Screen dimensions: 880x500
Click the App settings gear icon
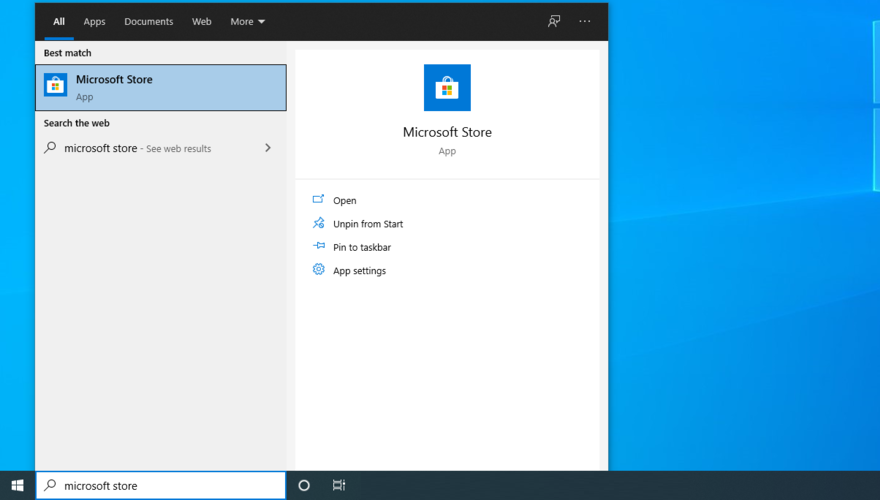(x=318, y=270)
